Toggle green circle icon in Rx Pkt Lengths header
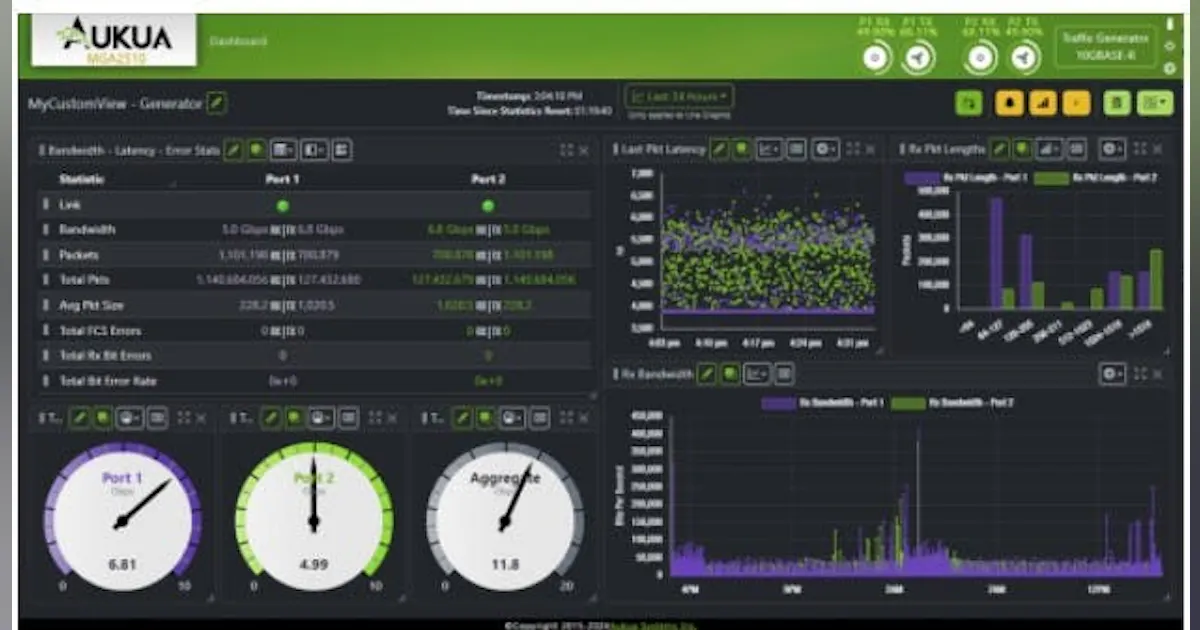The width and height of the screenshot is (1200, 630). tap(1021, 149)
